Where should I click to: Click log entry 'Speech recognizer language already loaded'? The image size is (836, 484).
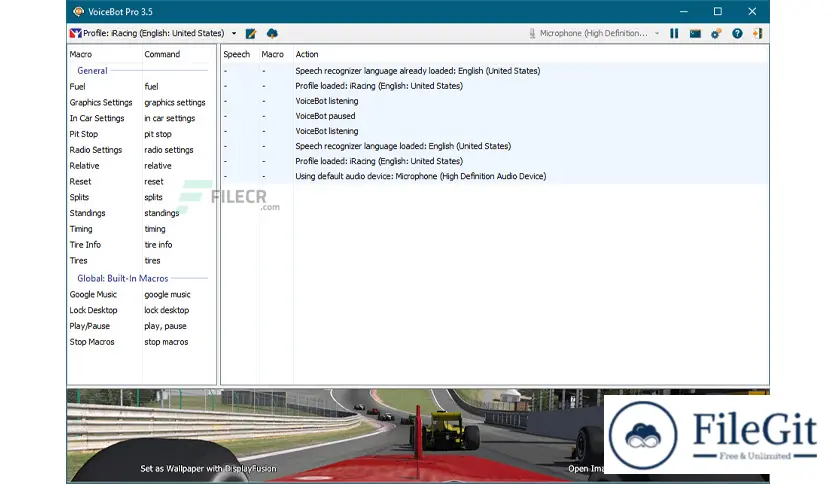(x=417, y=70)
